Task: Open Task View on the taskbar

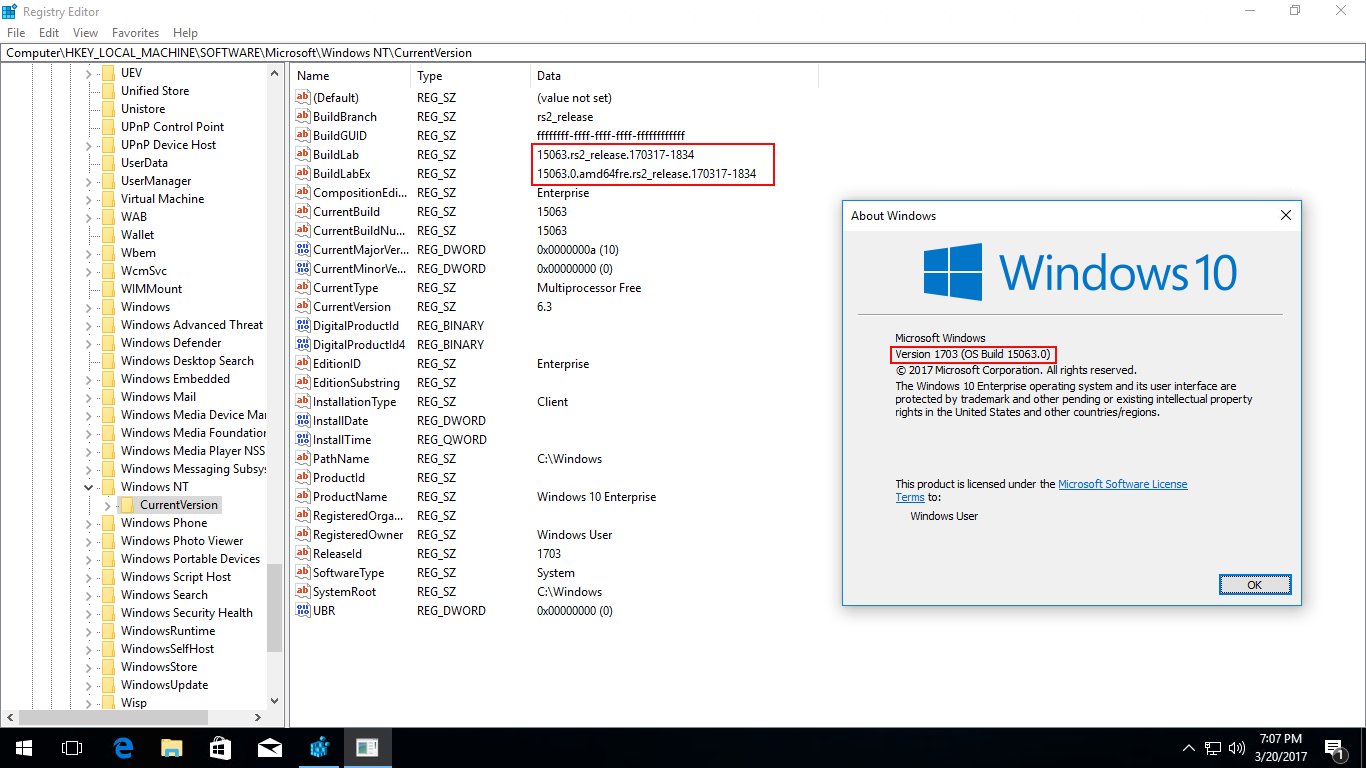Action: click(x=72, y=747)
